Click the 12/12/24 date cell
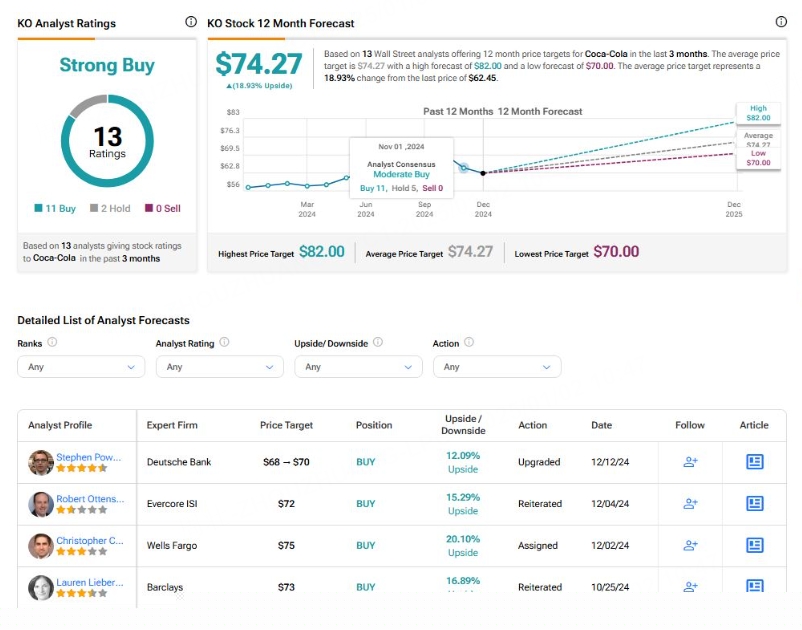 click(x=610, y=462)
